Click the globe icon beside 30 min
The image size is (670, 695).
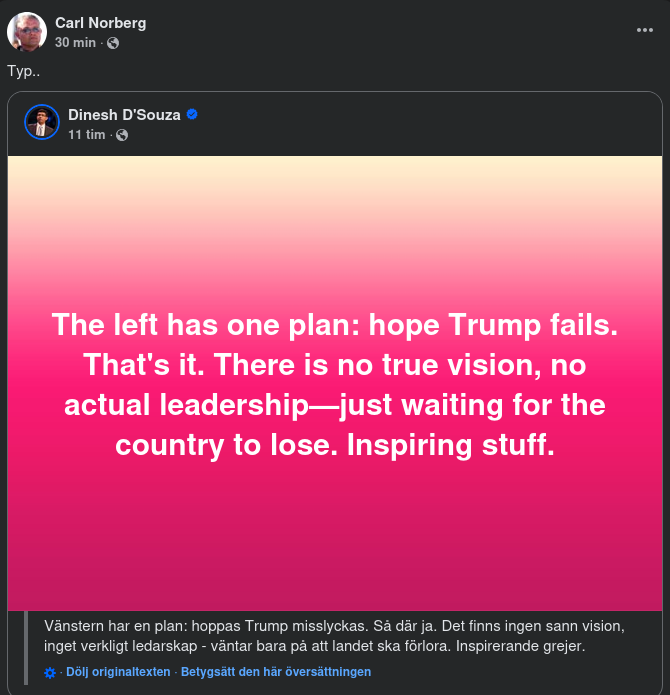point(113,43)
